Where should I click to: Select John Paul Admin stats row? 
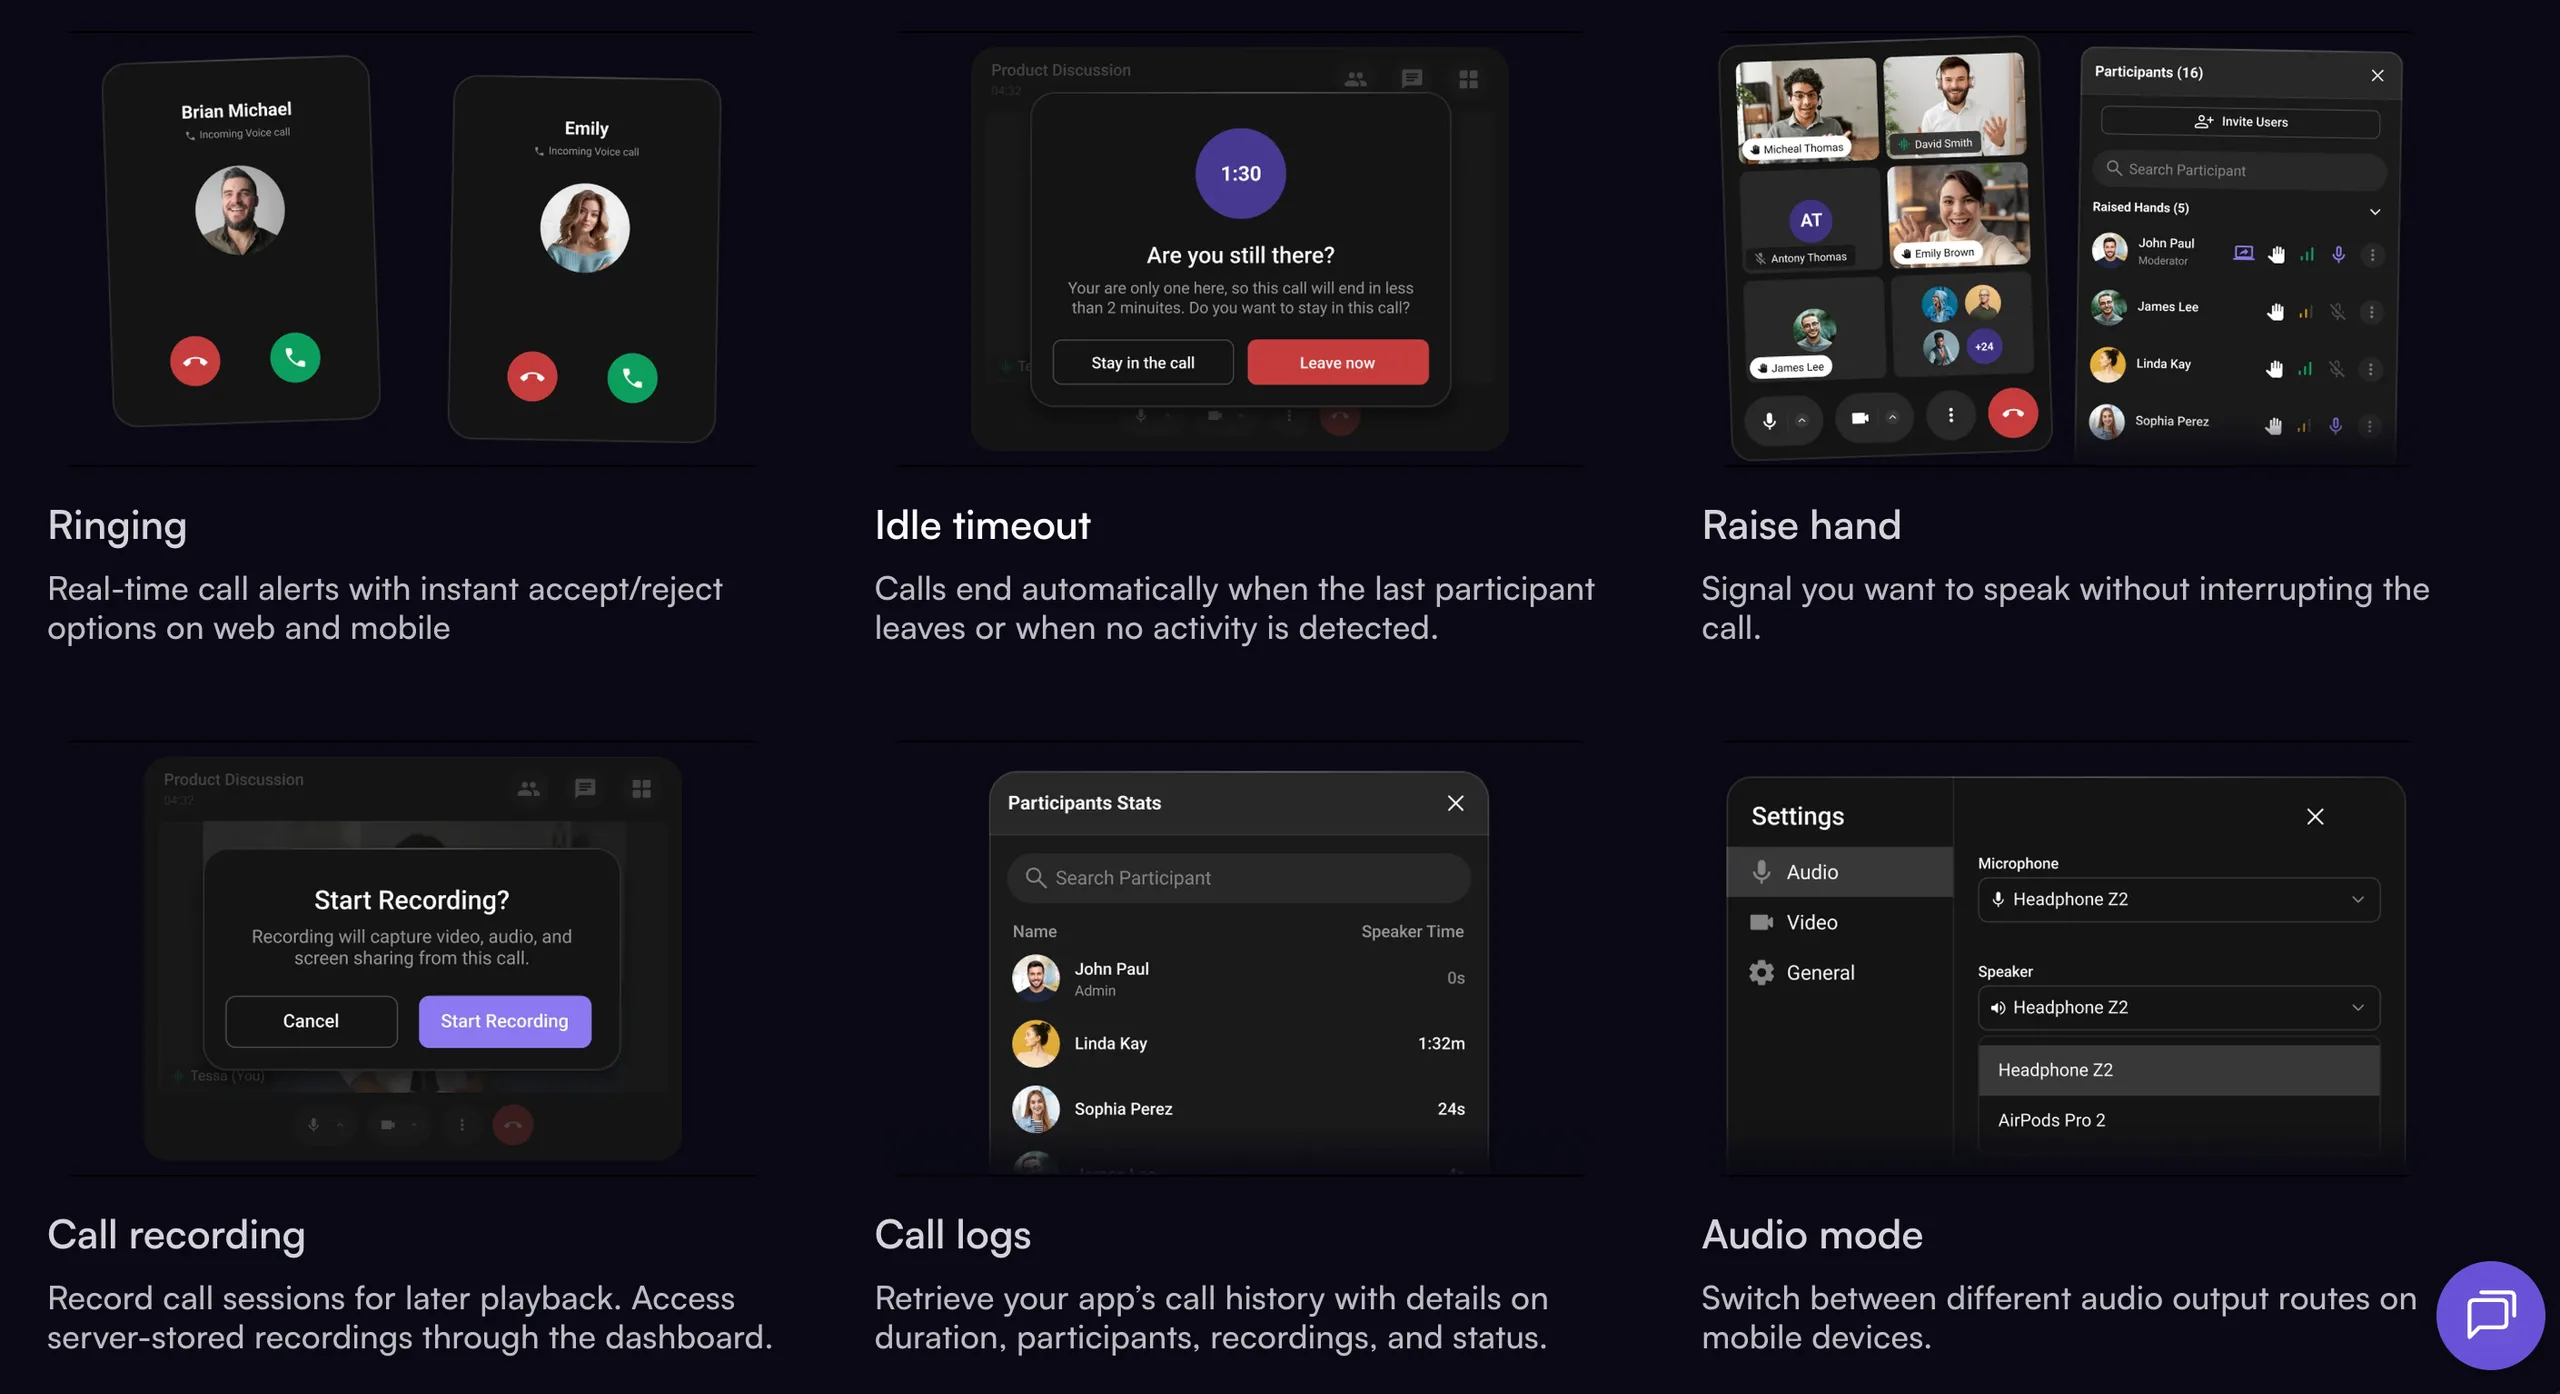pyautogui.click(x=1238, y=978)
